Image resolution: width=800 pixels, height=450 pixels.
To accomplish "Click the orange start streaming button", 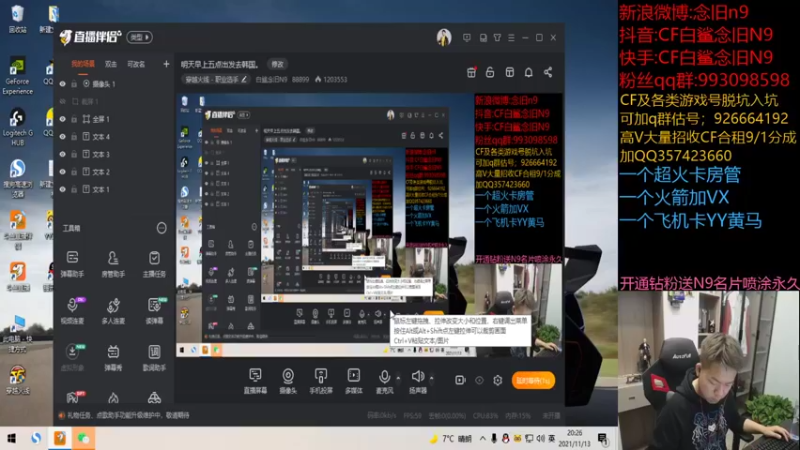I will (533, 380).
